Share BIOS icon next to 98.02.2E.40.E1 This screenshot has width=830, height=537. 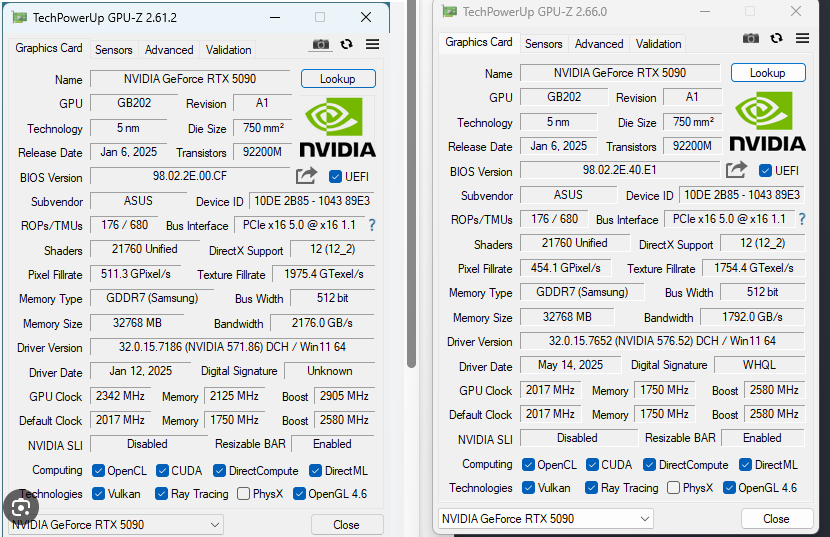point(736,169)
